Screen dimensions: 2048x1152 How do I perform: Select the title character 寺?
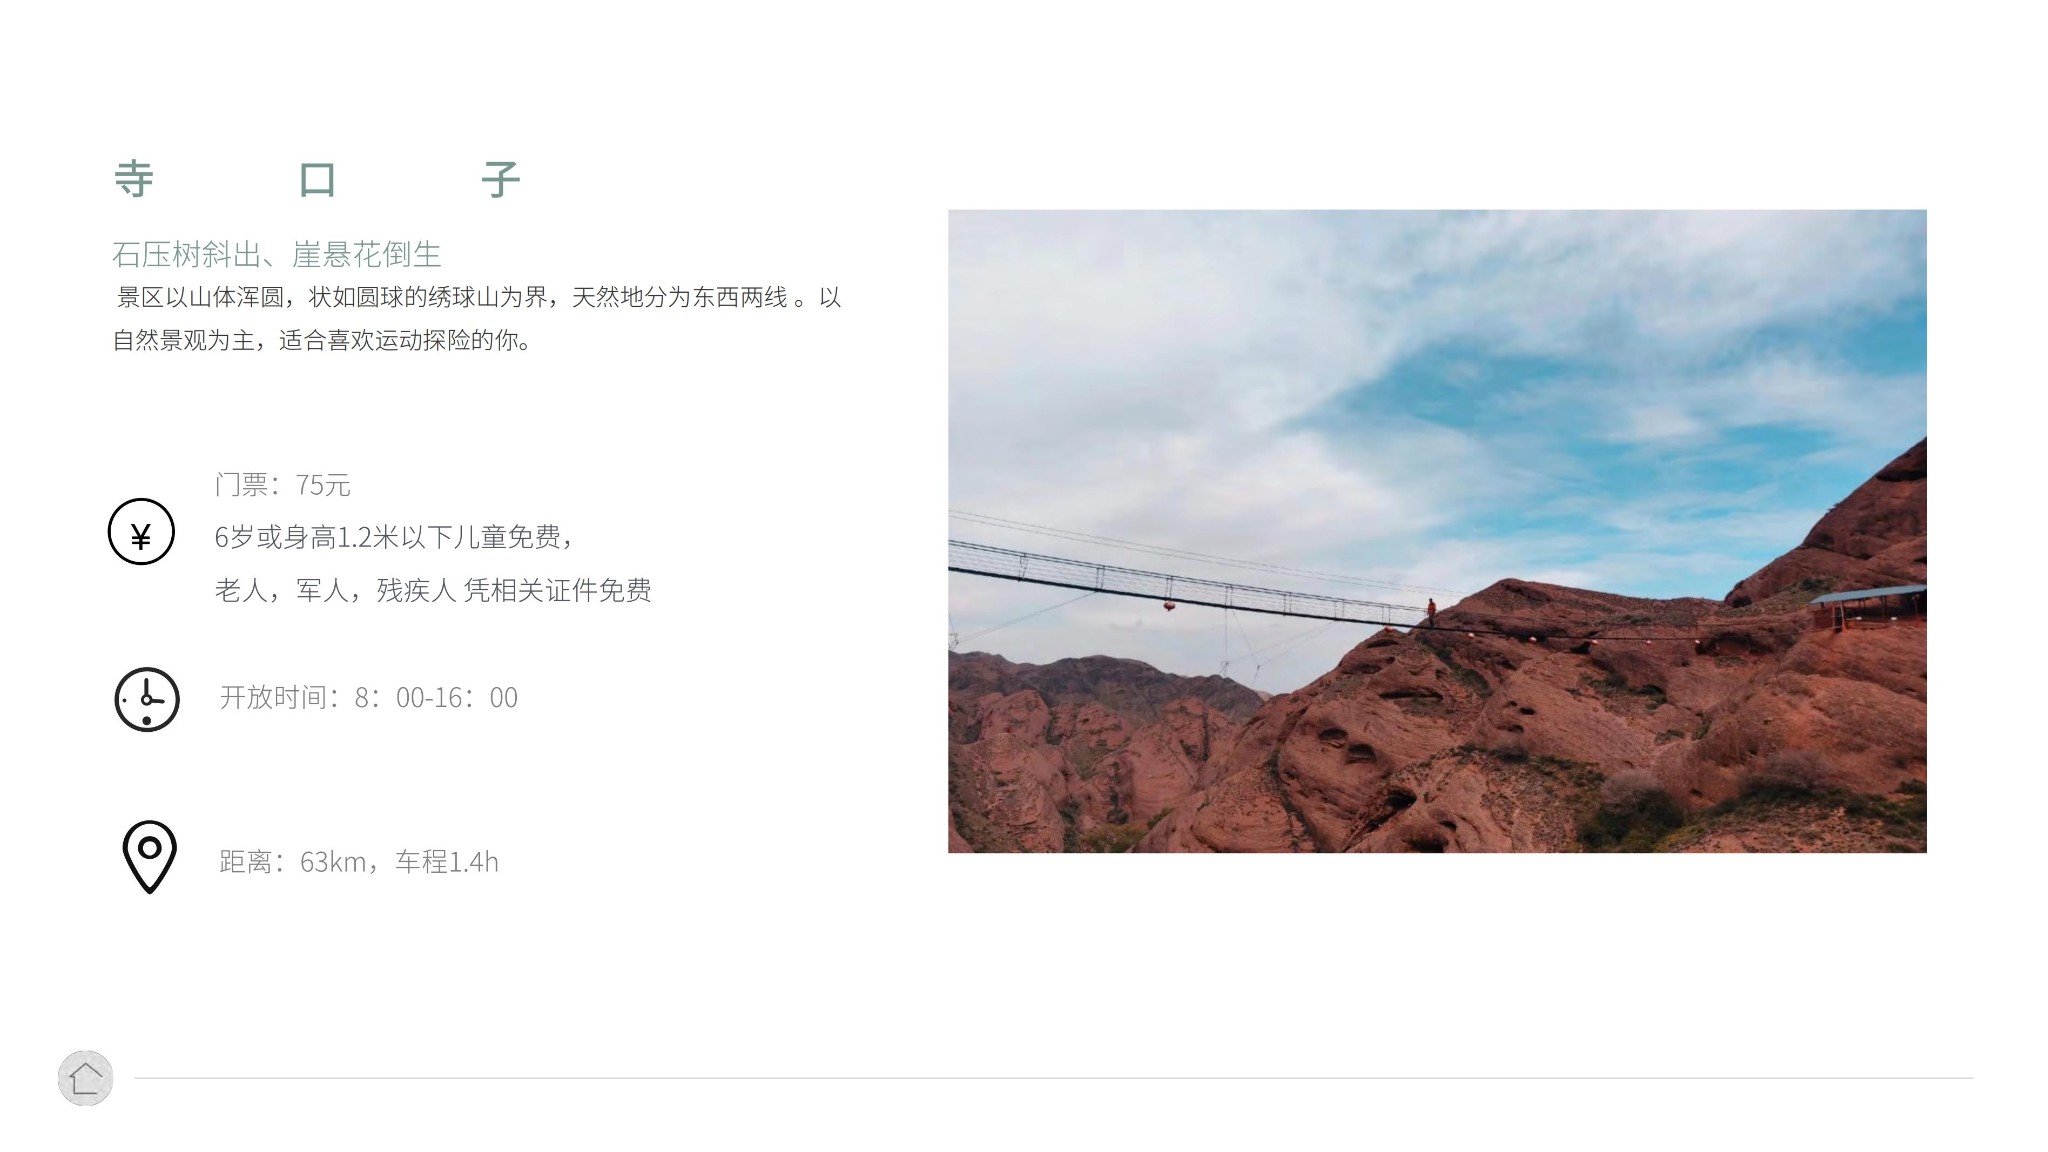tap(134, 180)
